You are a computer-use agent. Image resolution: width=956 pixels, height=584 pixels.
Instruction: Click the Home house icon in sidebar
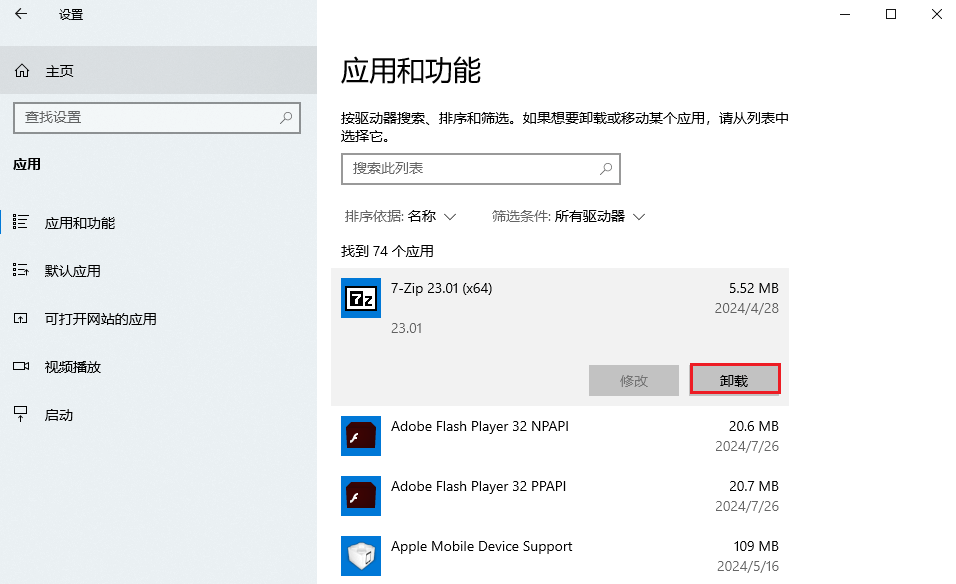(x=22, y=70)
